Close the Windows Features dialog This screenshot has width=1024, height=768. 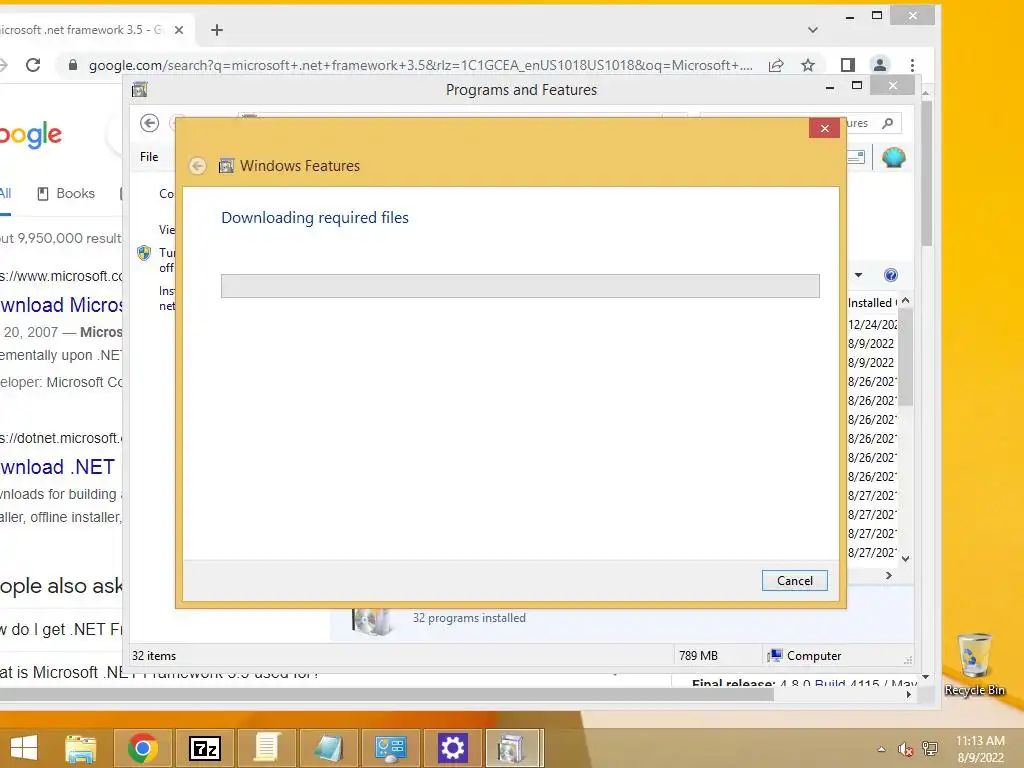click(x=824, y=128)
